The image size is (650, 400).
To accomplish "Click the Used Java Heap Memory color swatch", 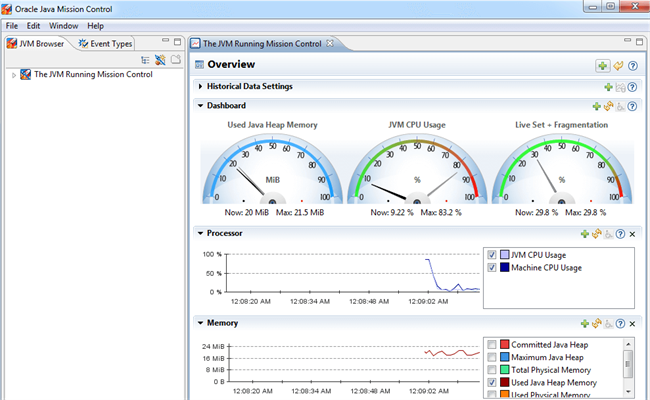I will pyautogui.click(x=504, y=382).
